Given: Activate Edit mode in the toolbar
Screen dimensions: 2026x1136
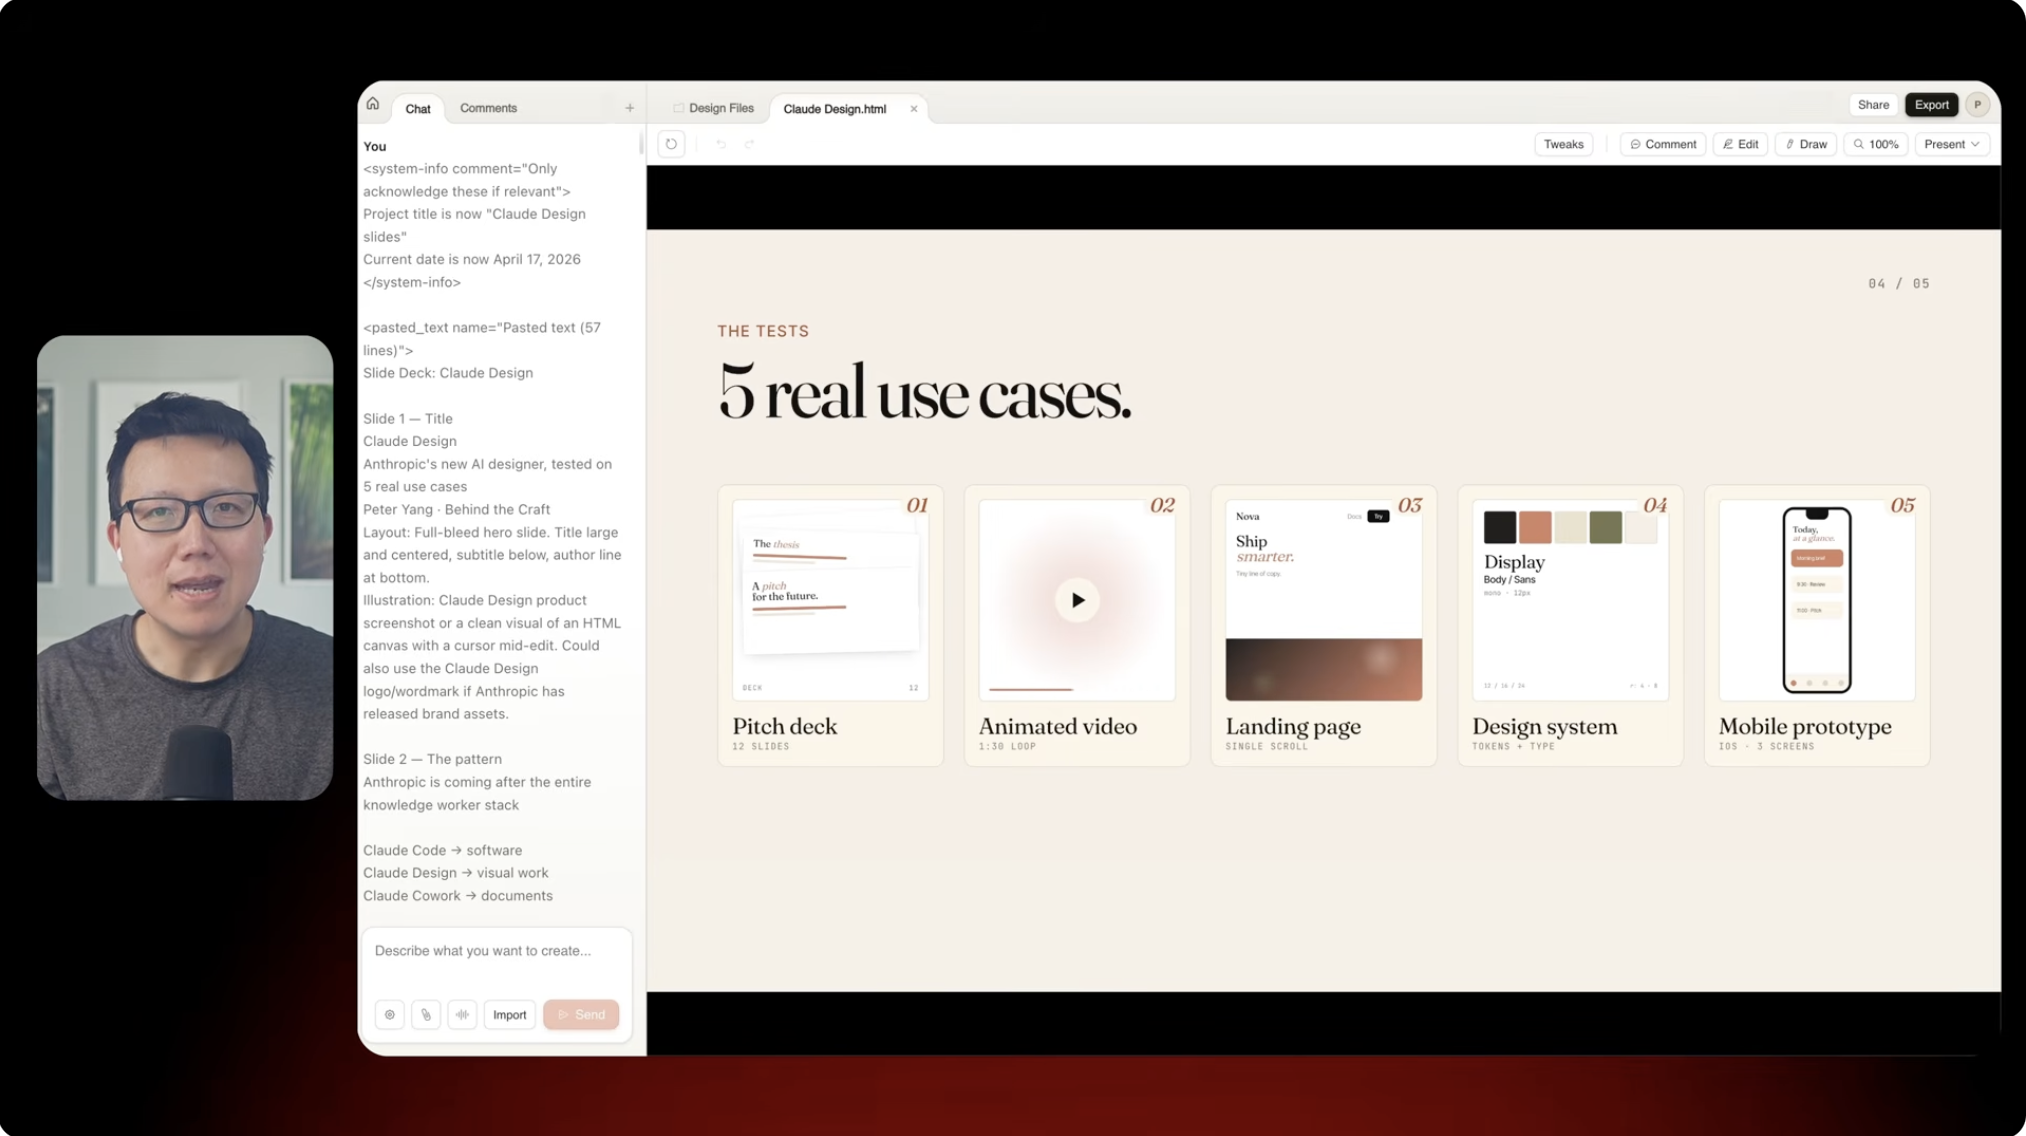Looking at the screenshot, I should [x=1740, y=144].
